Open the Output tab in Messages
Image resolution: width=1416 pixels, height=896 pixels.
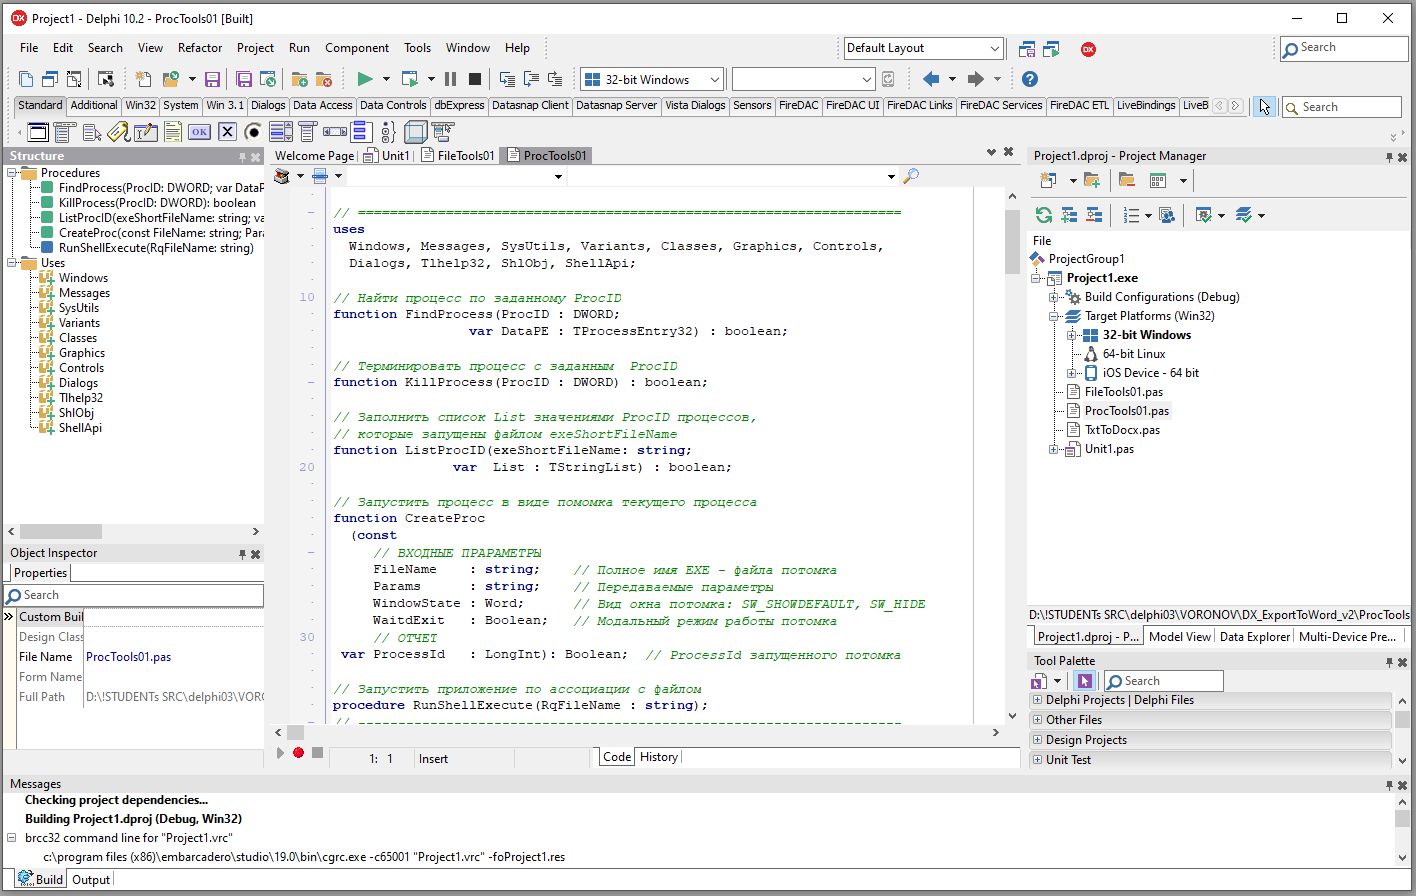91,880
